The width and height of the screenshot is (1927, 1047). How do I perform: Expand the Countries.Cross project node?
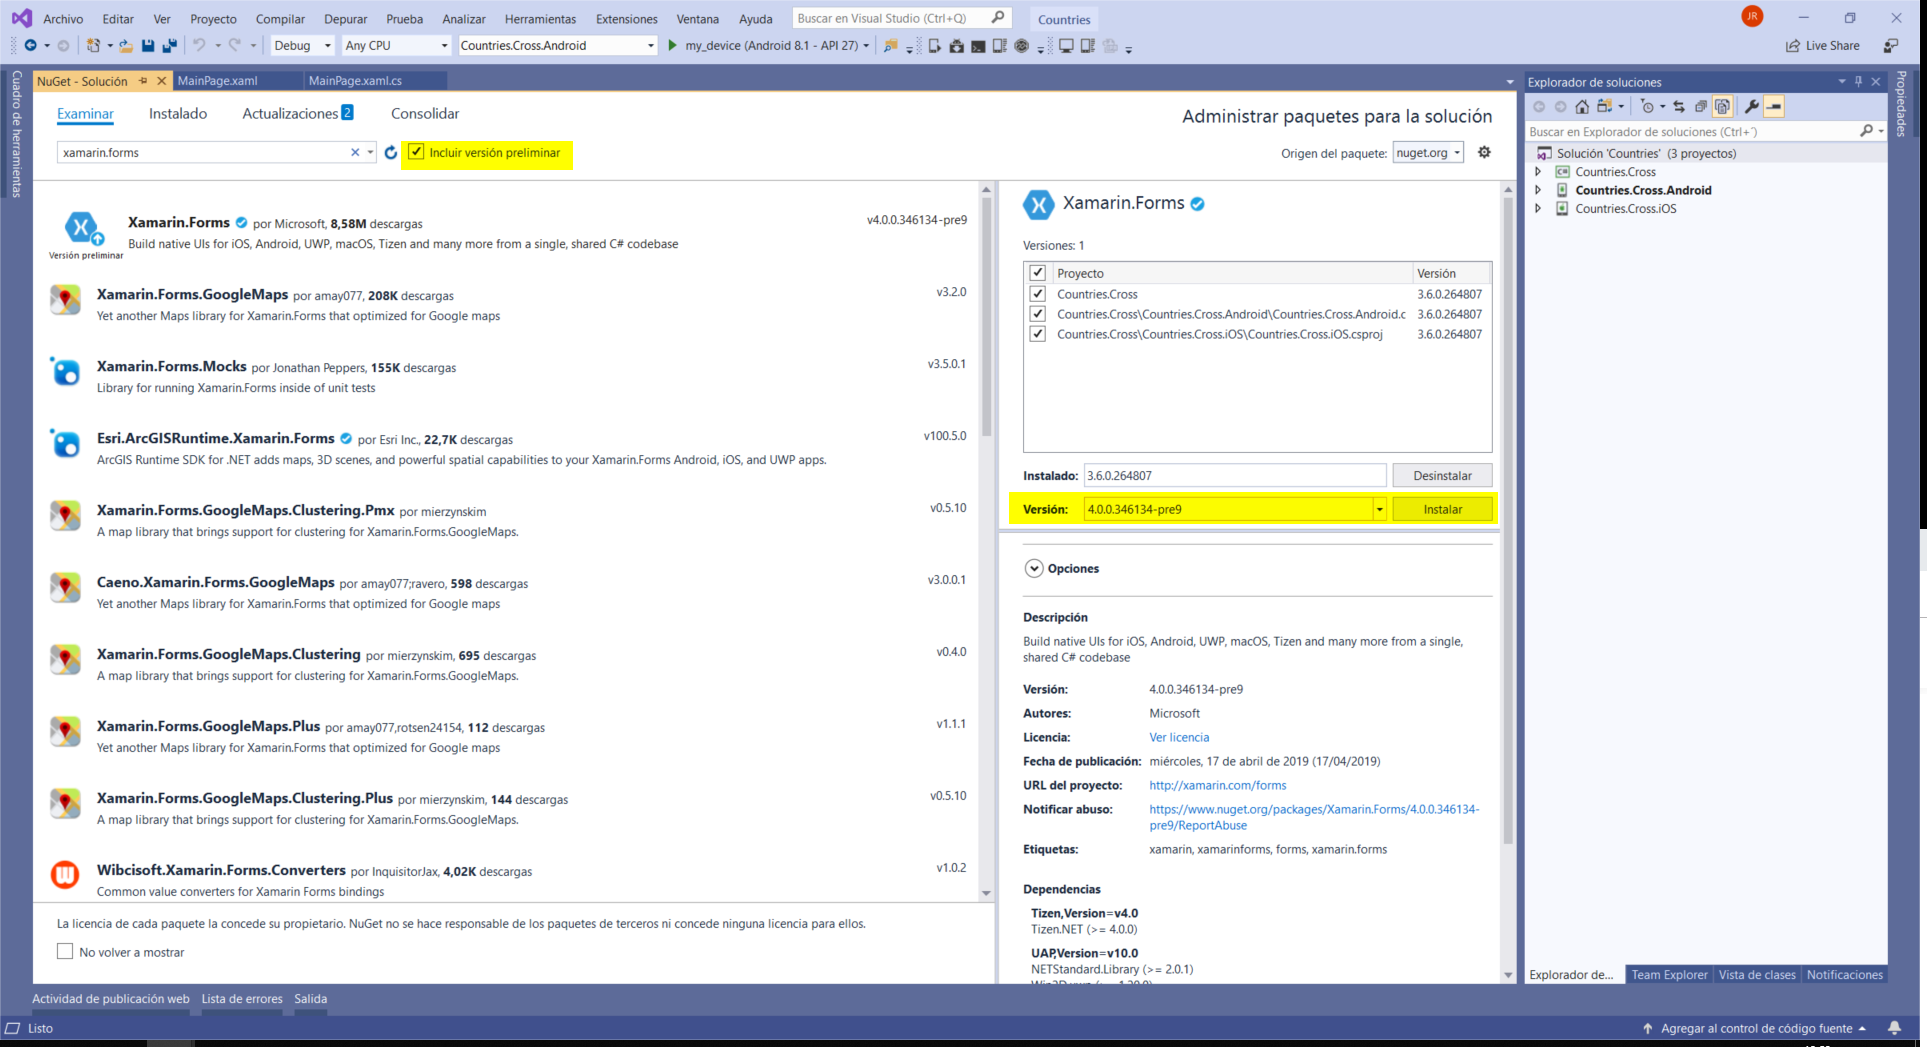click(x=1538, y=172)
